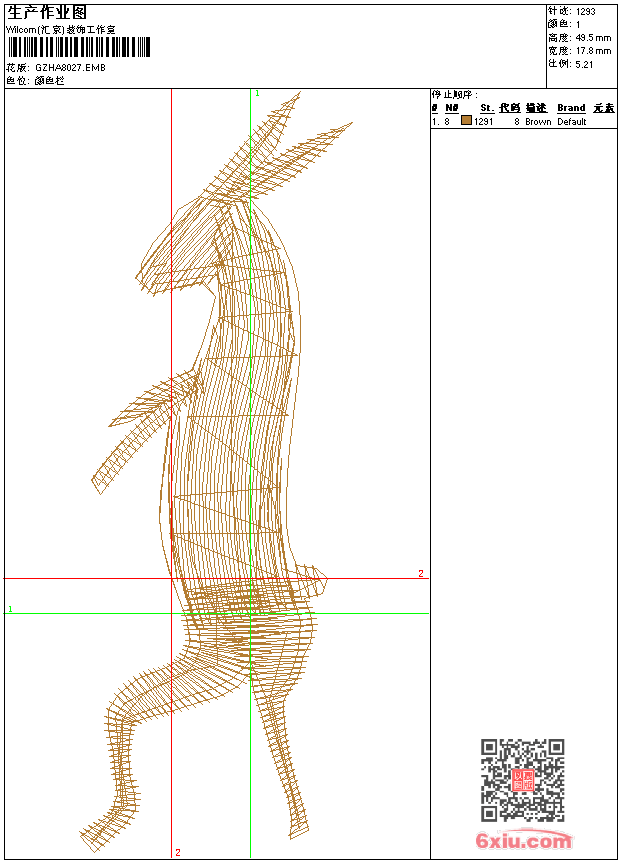Click the Default brand cell
The width and height of the screenshot is (620, 860).
571,121
